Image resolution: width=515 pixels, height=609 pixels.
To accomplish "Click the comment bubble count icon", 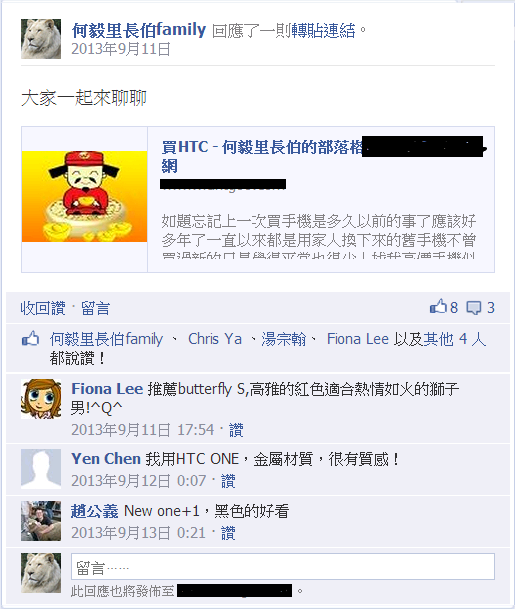I will [x=473, y=308].
